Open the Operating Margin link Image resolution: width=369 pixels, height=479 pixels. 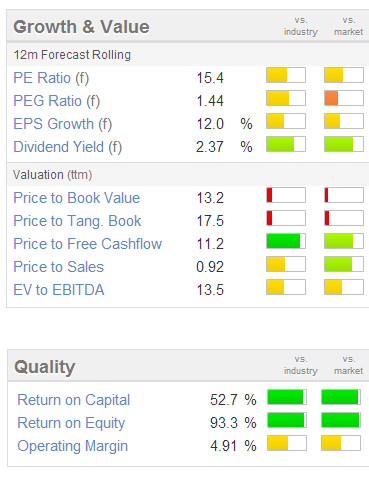coord(73,446)
